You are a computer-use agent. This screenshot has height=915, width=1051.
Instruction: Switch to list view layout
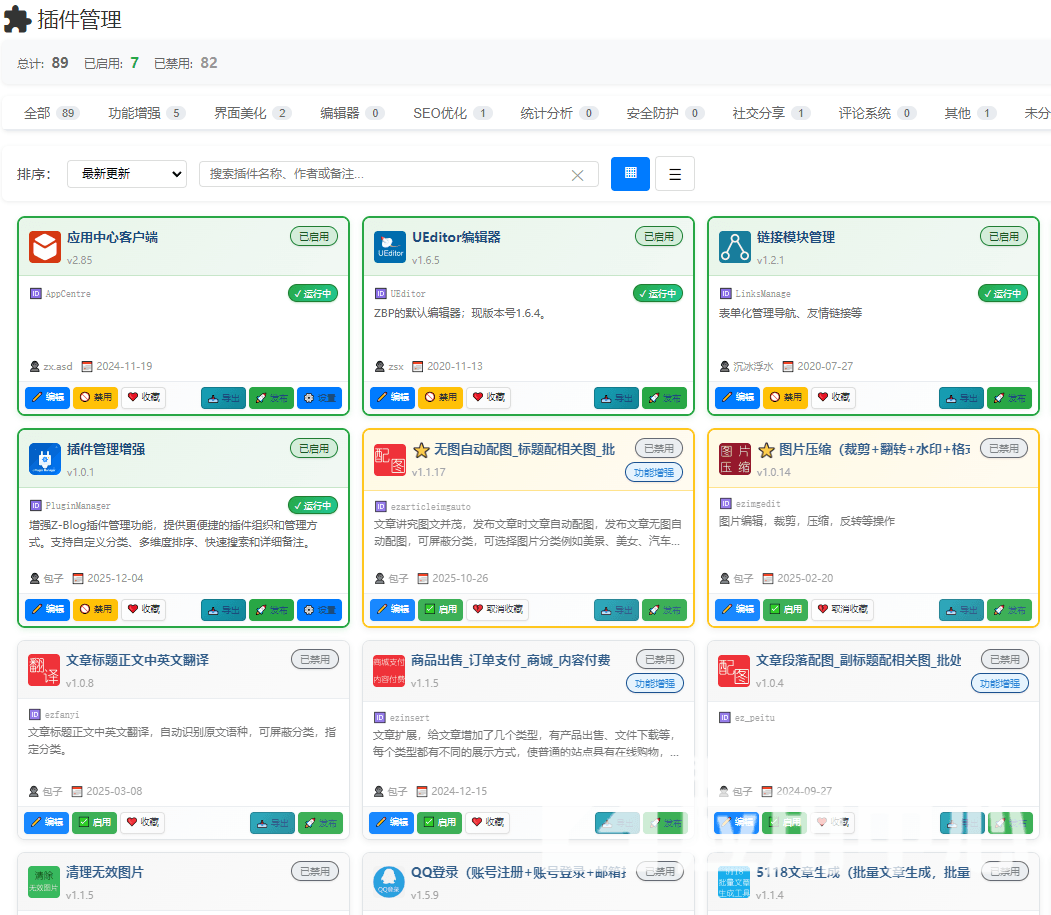[x=675, y=174]
